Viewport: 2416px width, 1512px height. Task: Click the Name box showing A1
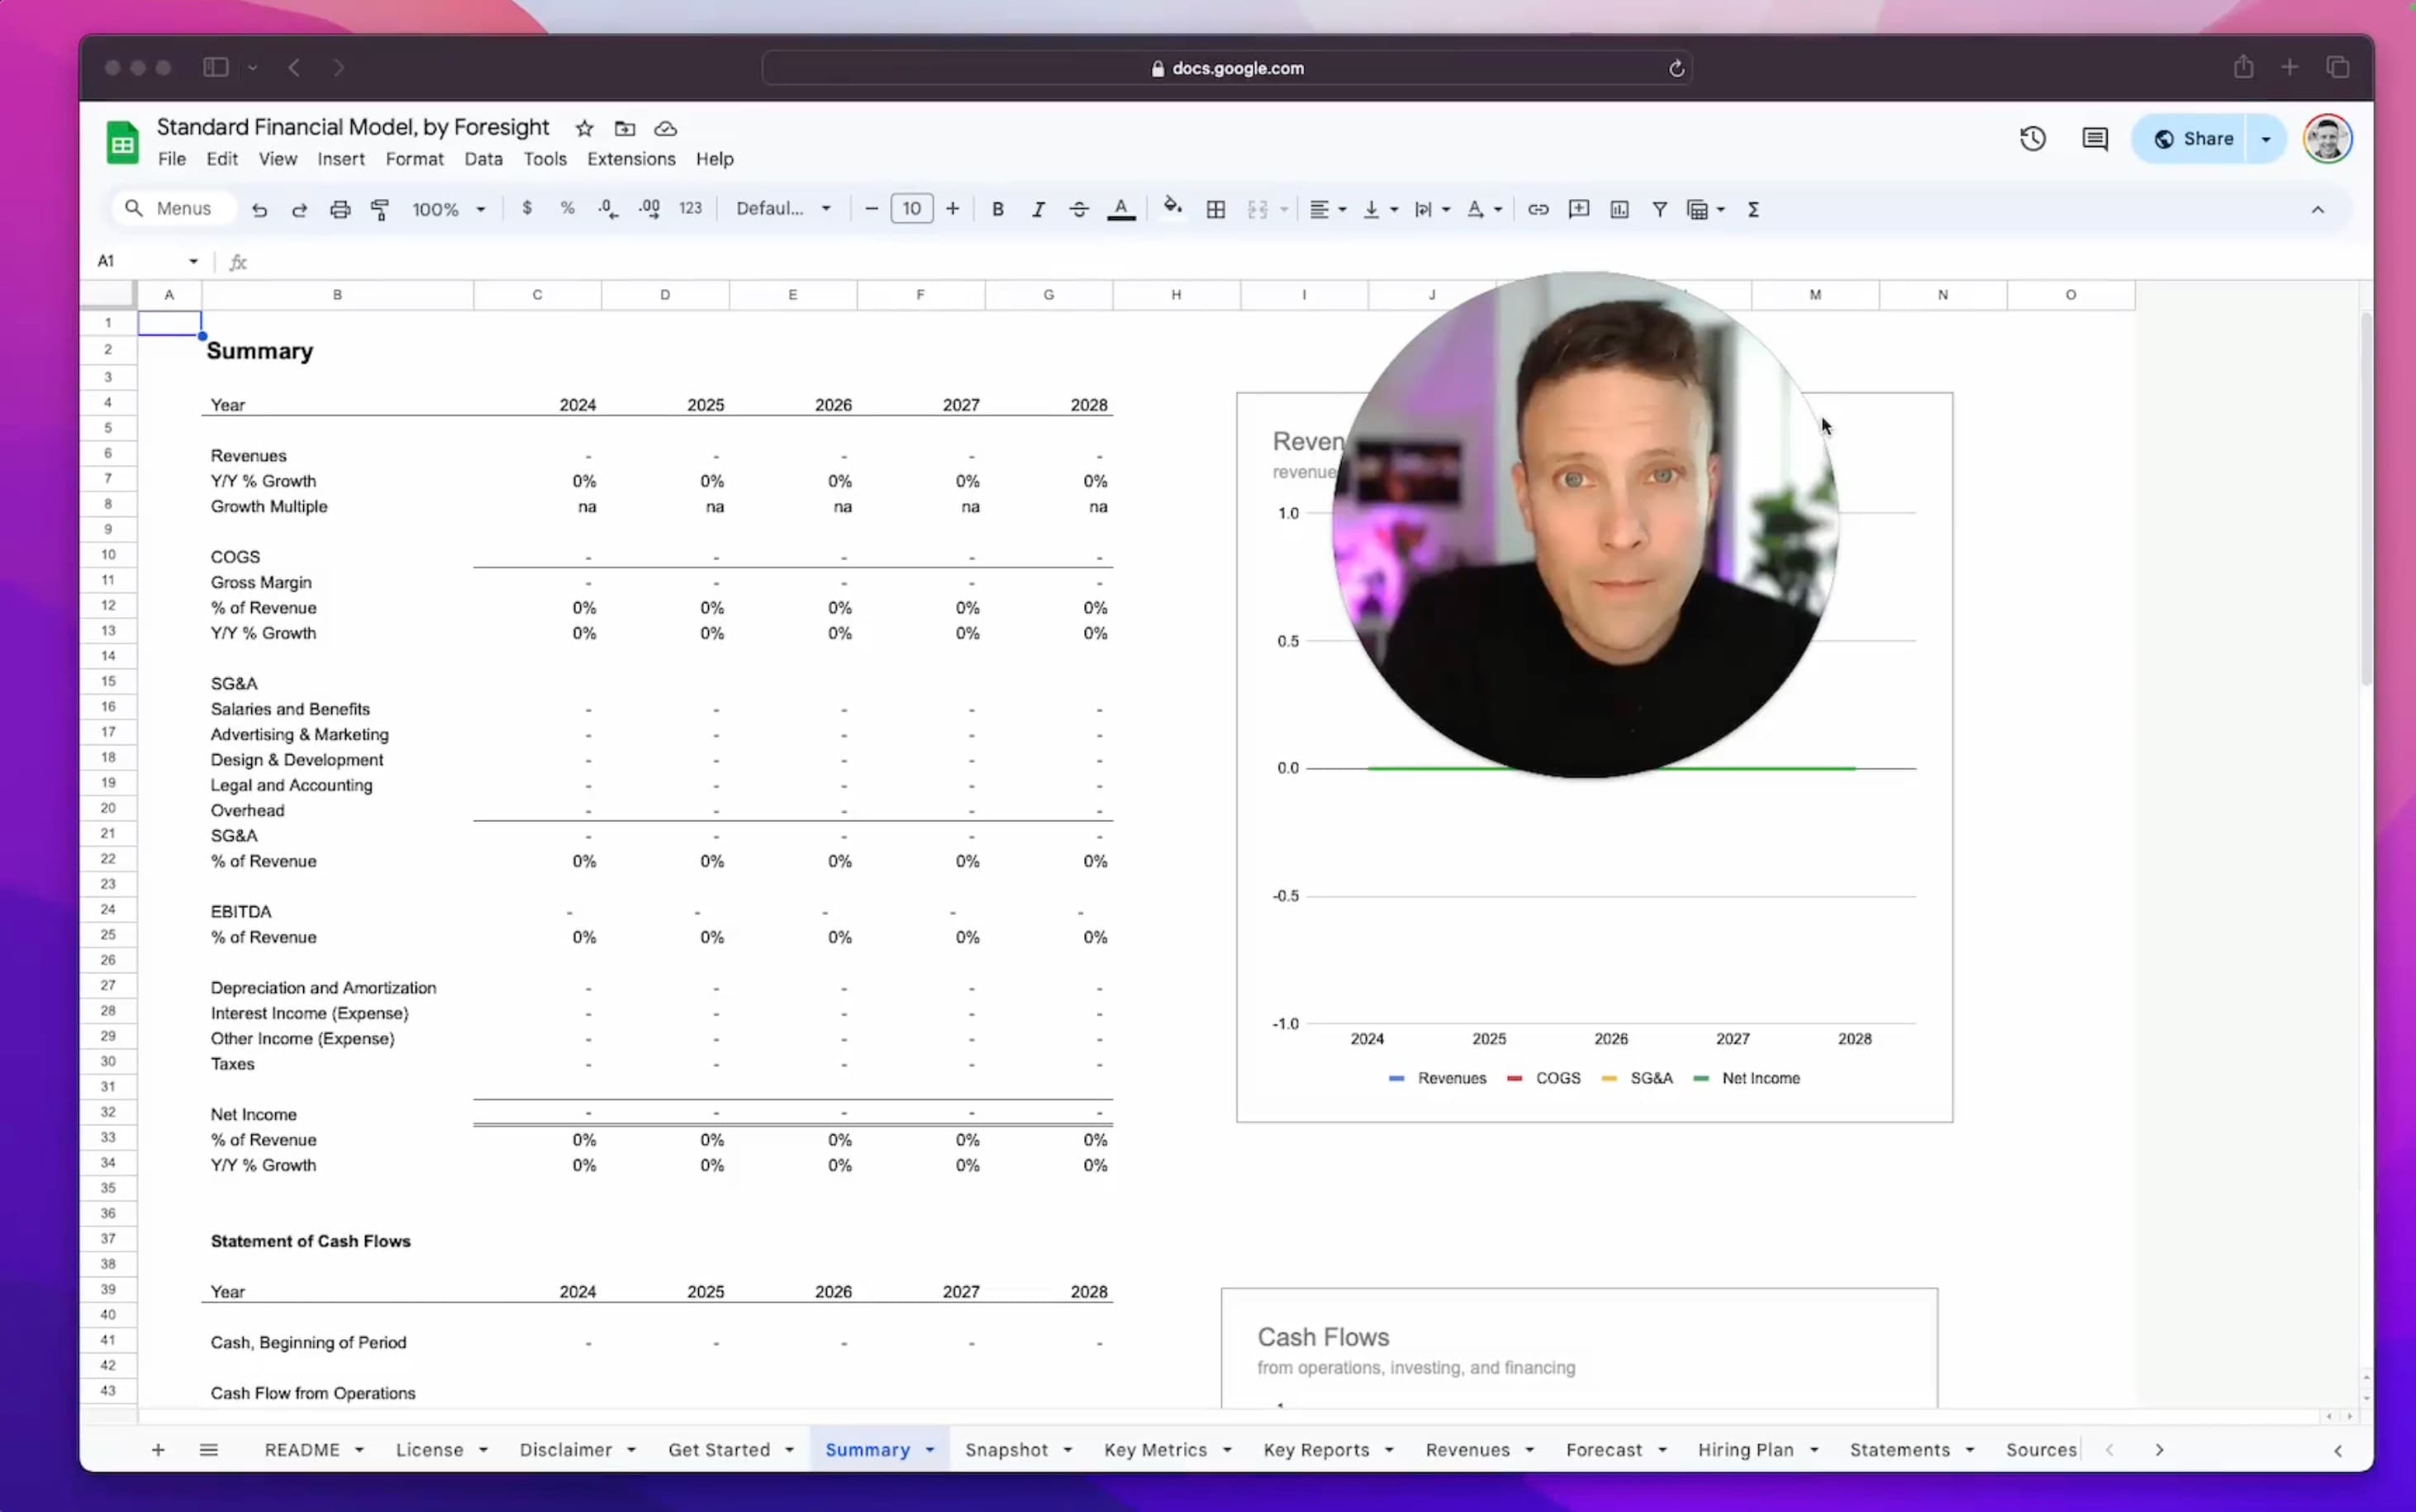coord(147,261)
